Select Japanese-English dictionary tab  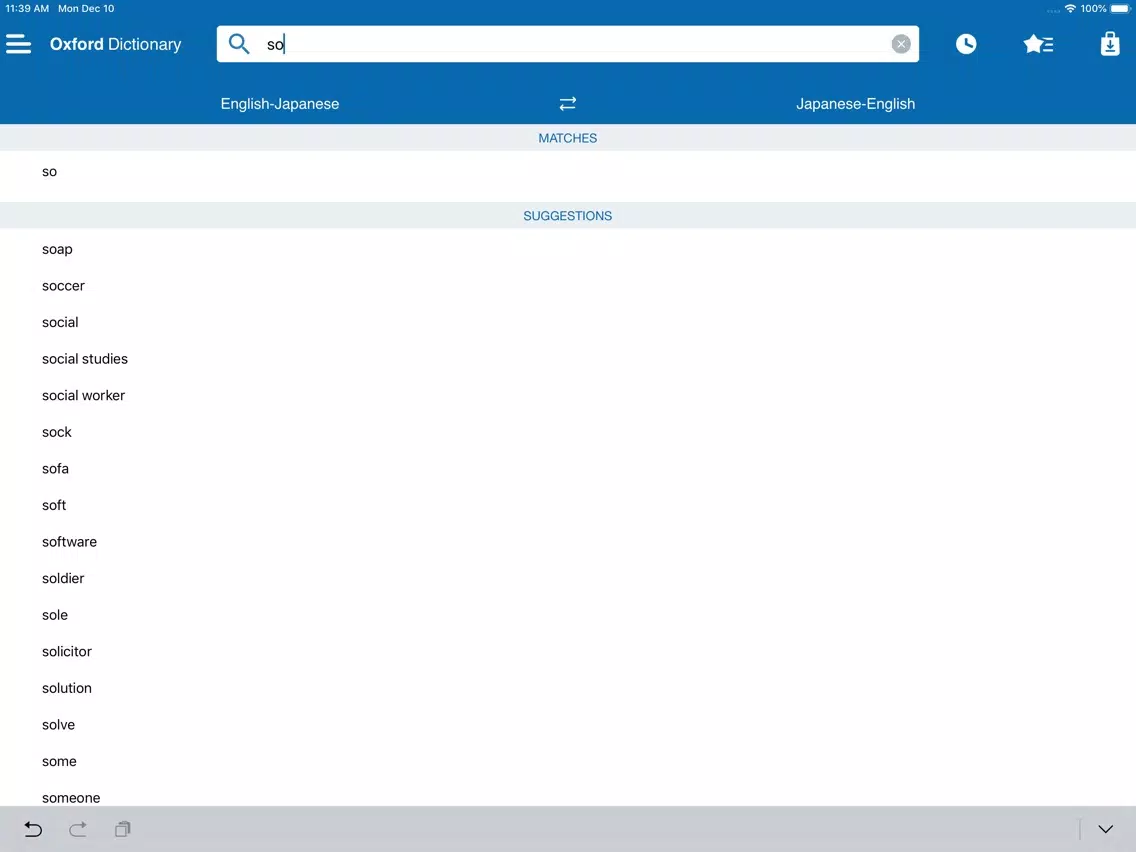tap(855, 104)
